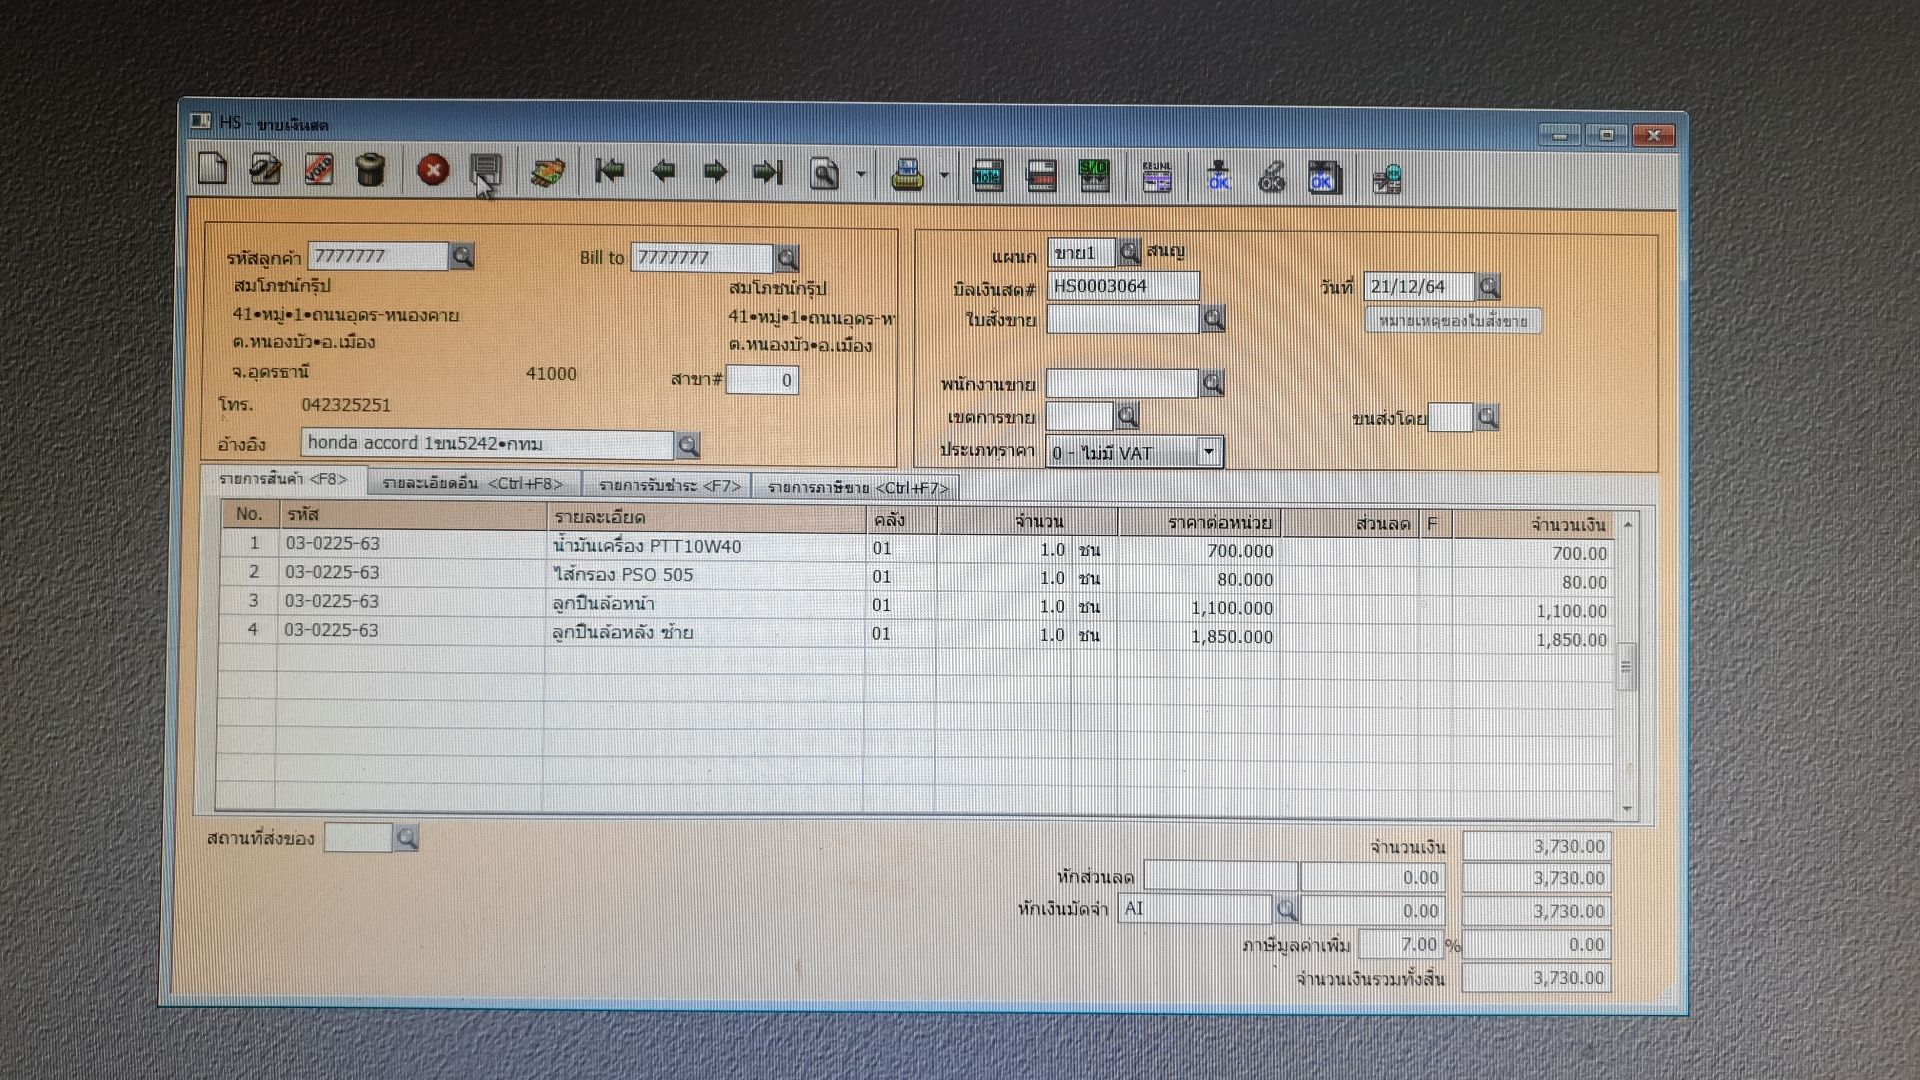Click the VOID document stamp icon
1920x1080 pixels.
[318, 169]
